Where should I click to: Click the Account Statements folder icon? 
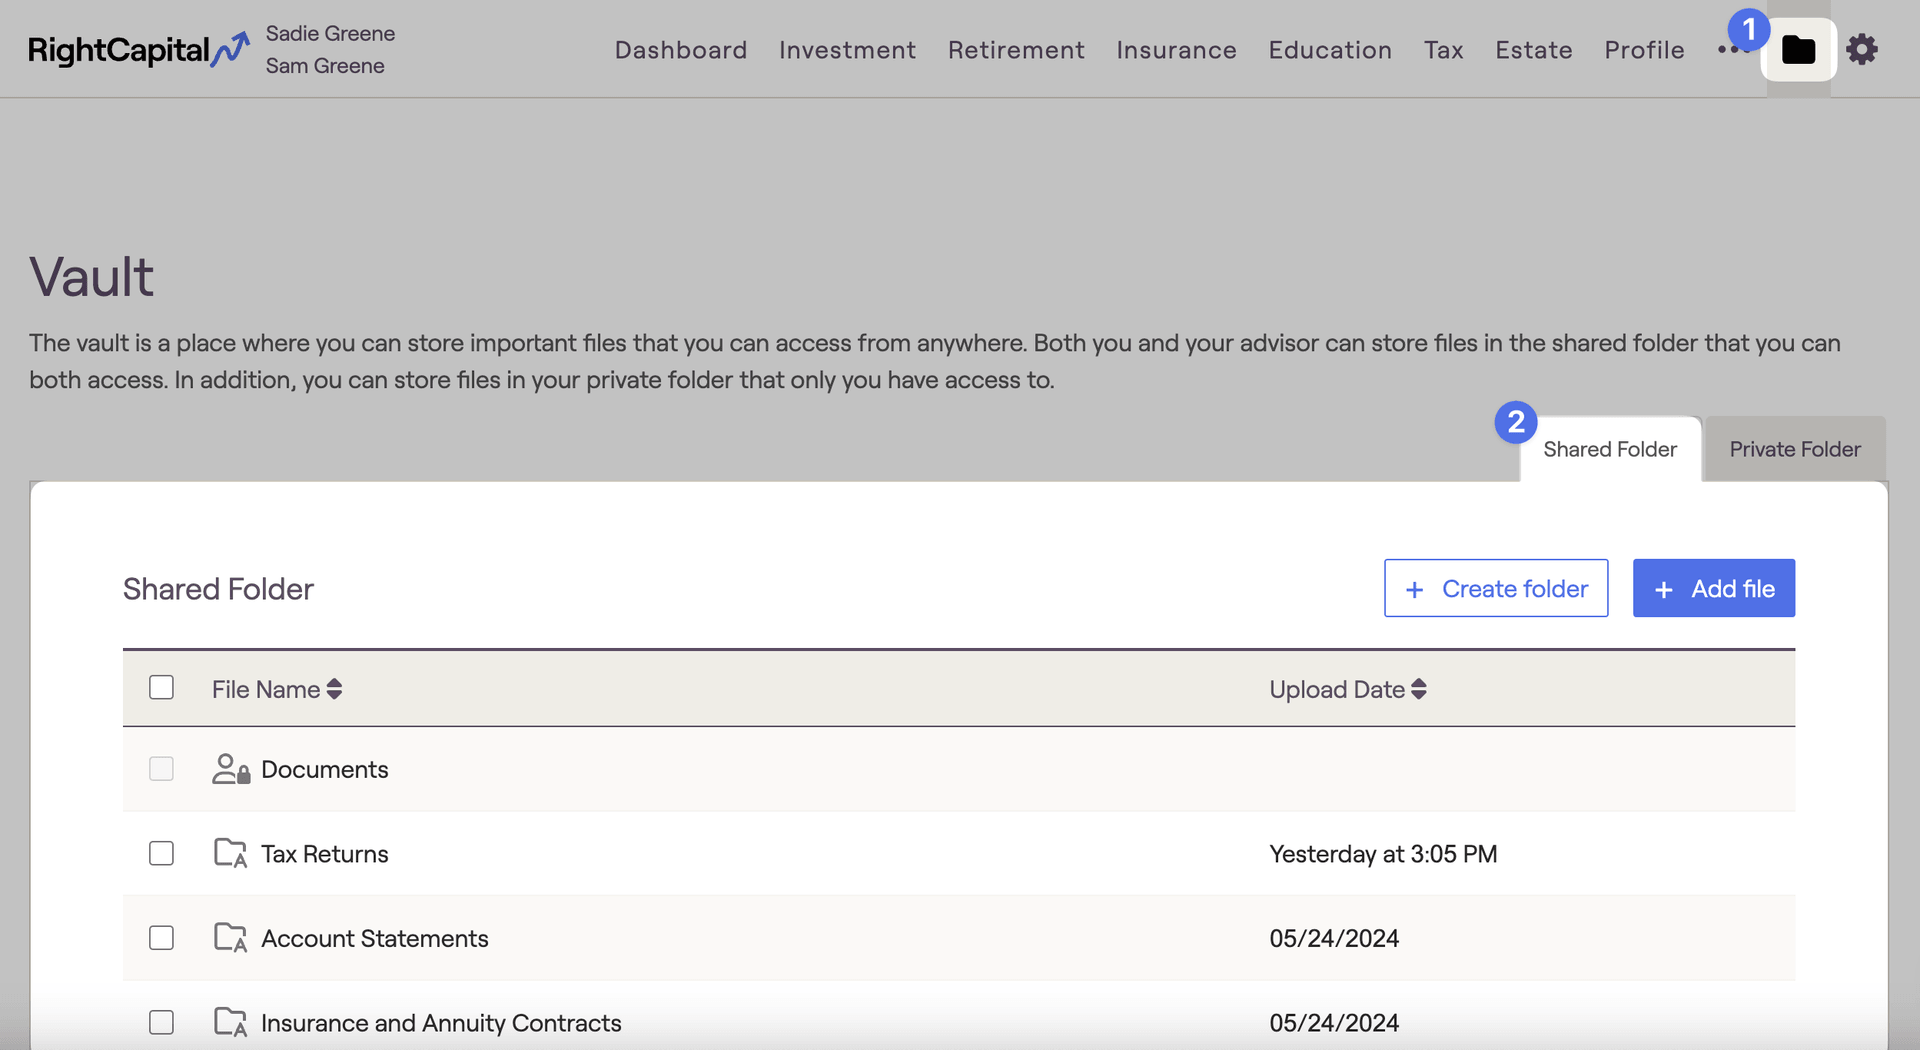[231, 938]
